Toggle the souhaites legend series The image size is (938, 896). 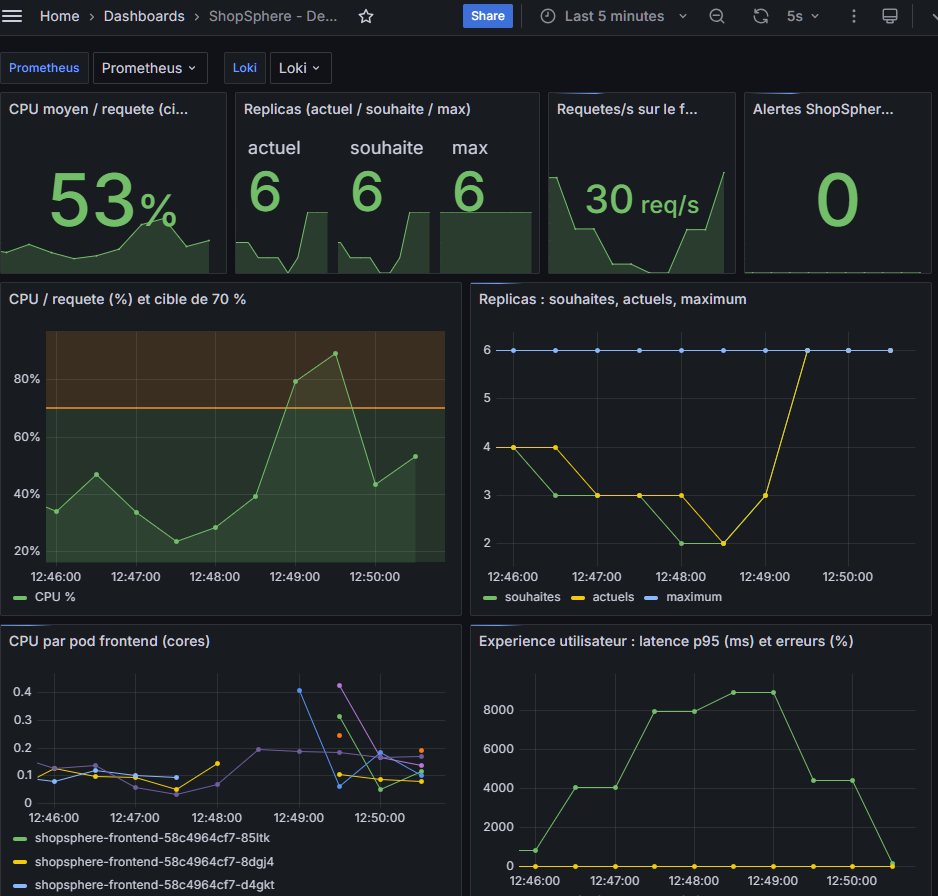[x=532, y=597]
